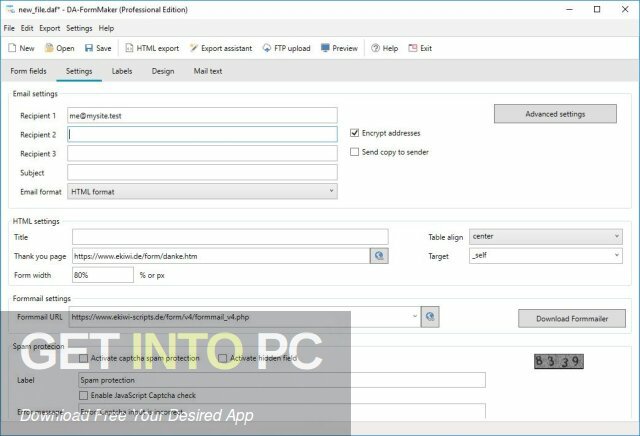Open the Edit menu
Screen dimensions: 640x436
[x=27, y=28]
